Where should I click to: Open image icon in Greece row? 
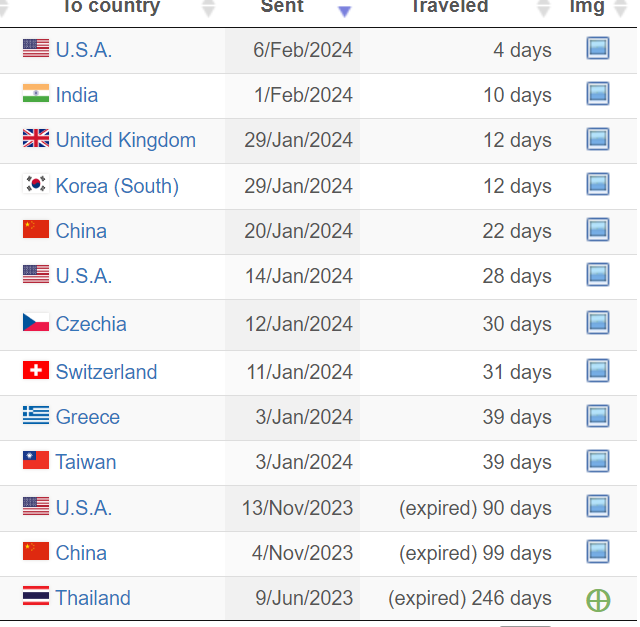[598, 416]
